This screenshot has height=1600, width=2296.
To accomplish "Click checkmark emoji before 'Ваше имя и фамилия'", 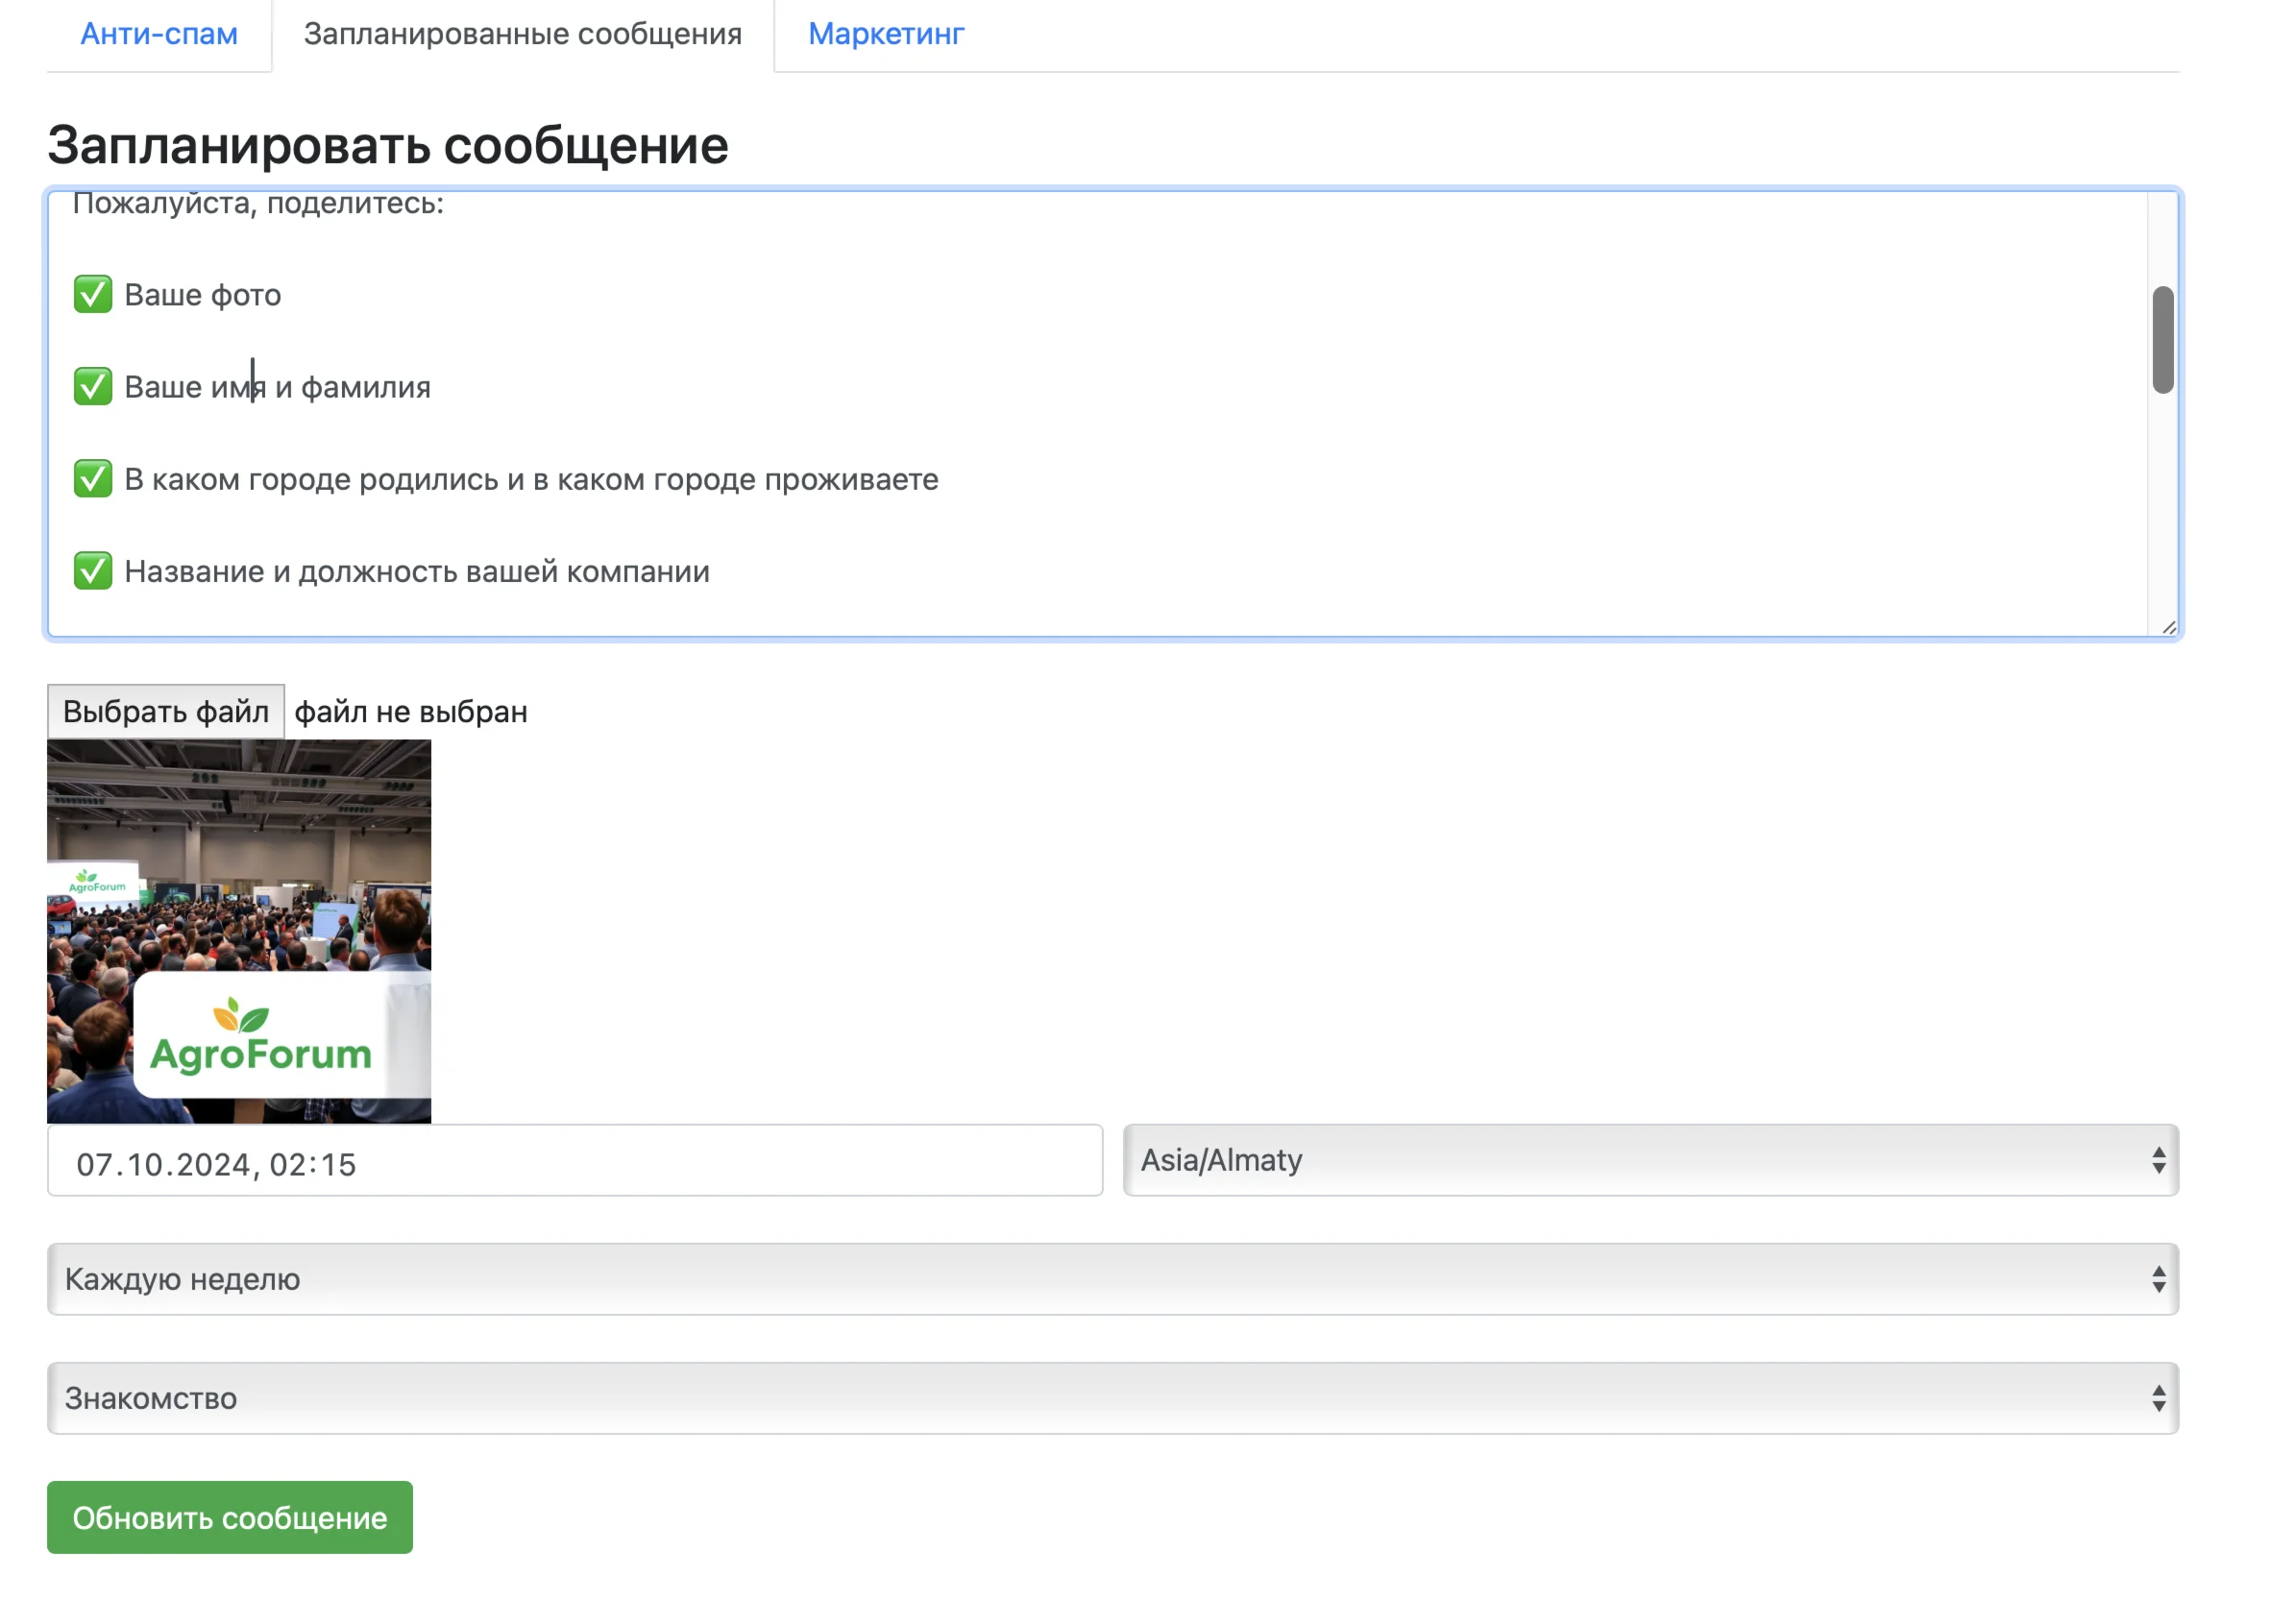I will point(93,387).
